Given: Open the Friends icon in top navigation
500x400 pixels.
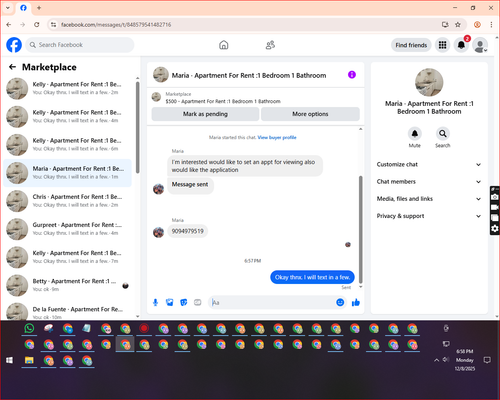Looking at the screenshot, I should coord(270,45).
